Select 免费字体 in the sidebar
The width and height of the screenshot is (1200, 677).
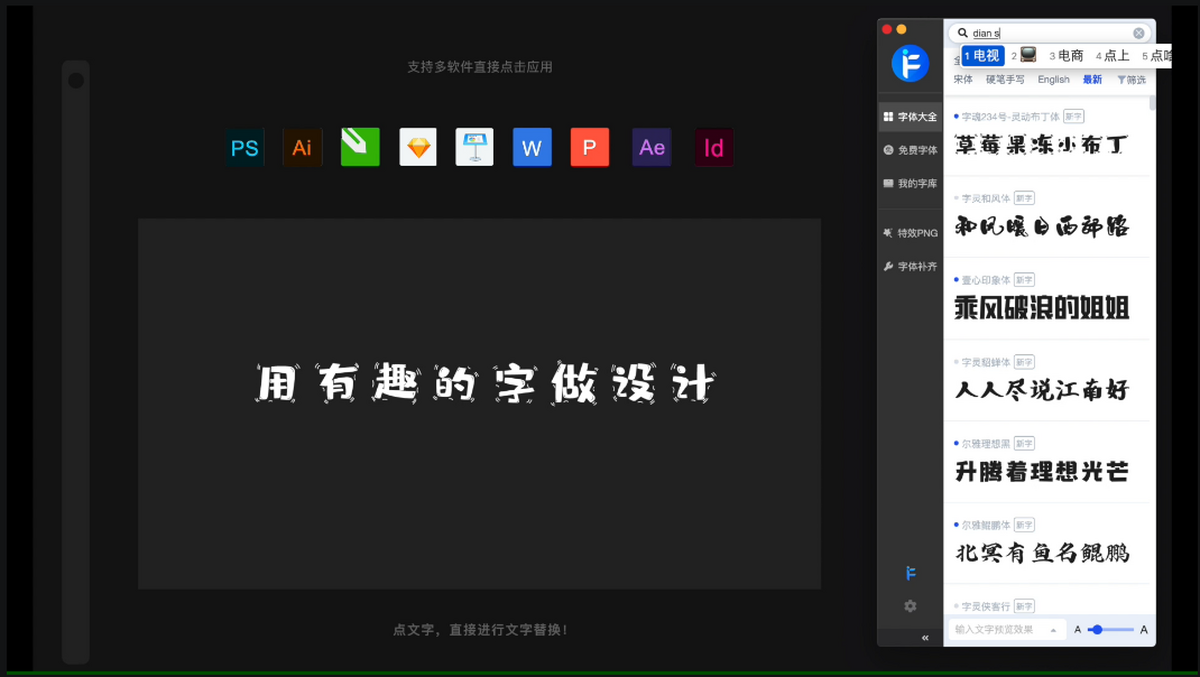click(x=911, y=150)
